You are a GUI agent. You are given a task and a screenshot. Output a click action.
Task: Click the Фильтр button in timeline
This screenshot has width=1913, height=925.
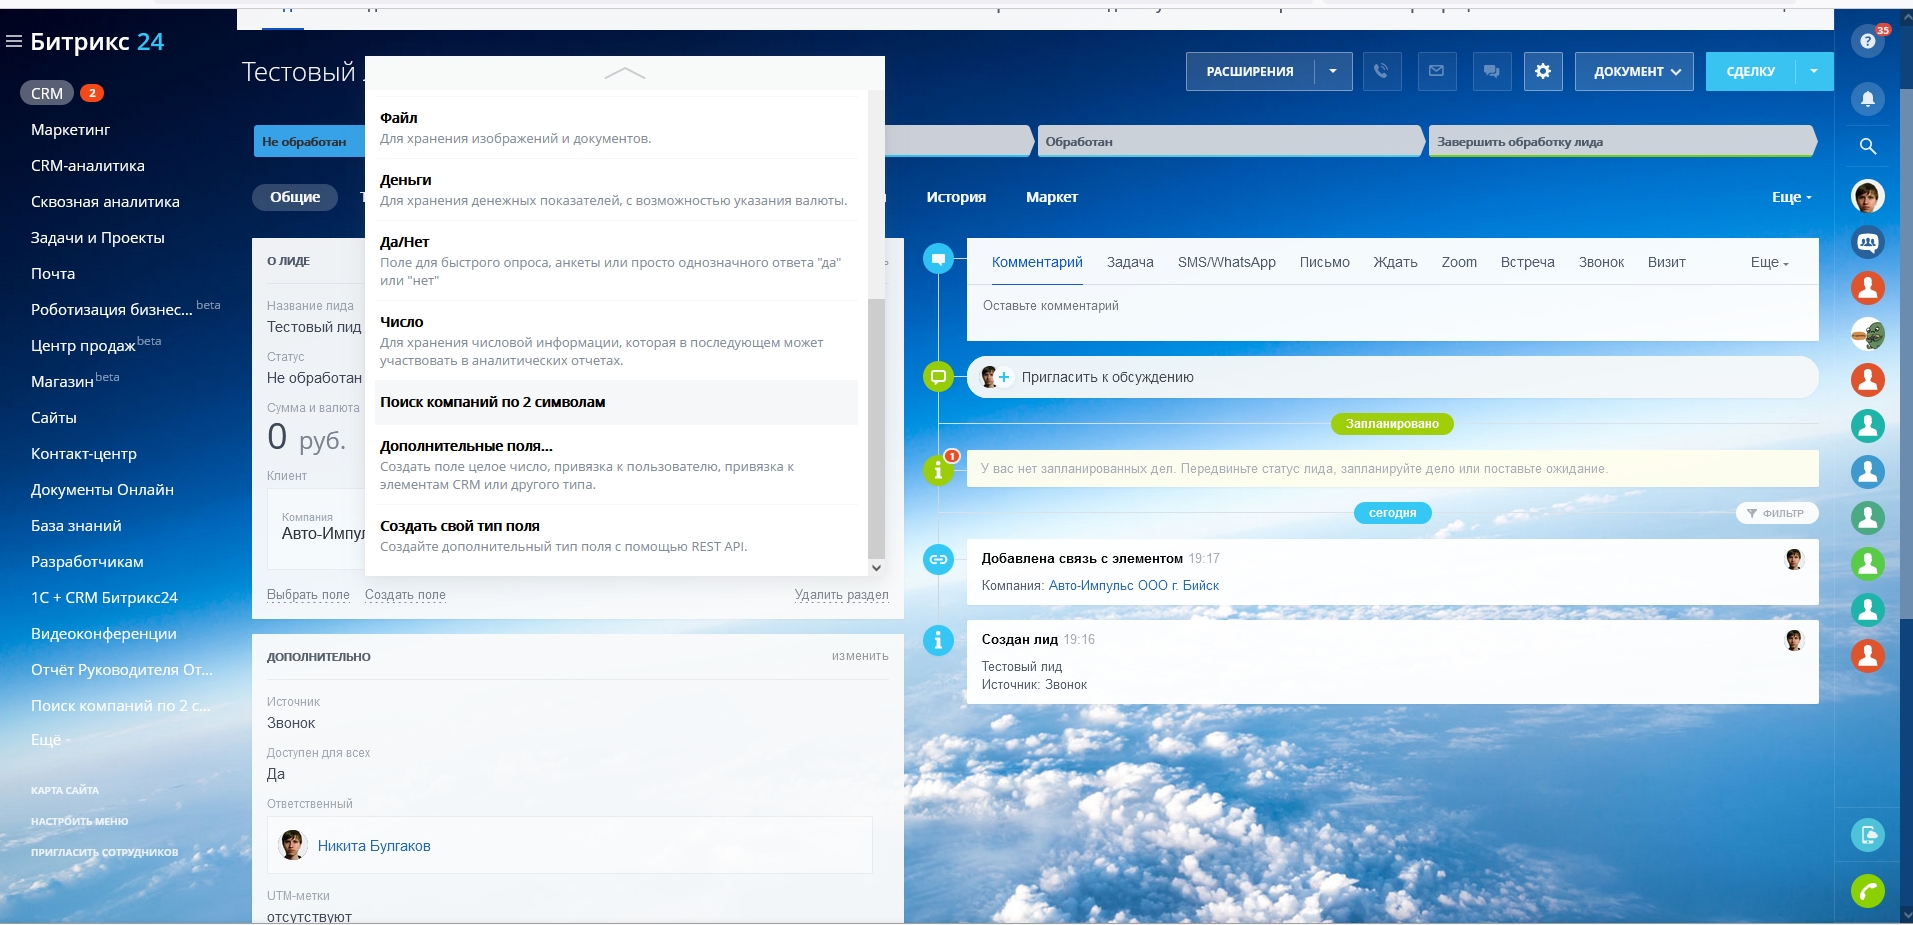(x=1776, y=513)
